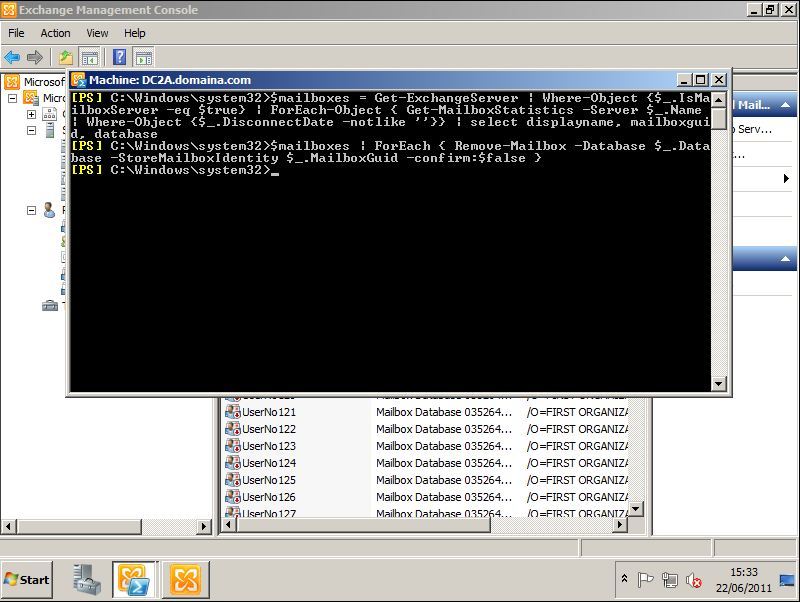Click the PowerShell window title bar icon

coord(79,80)
